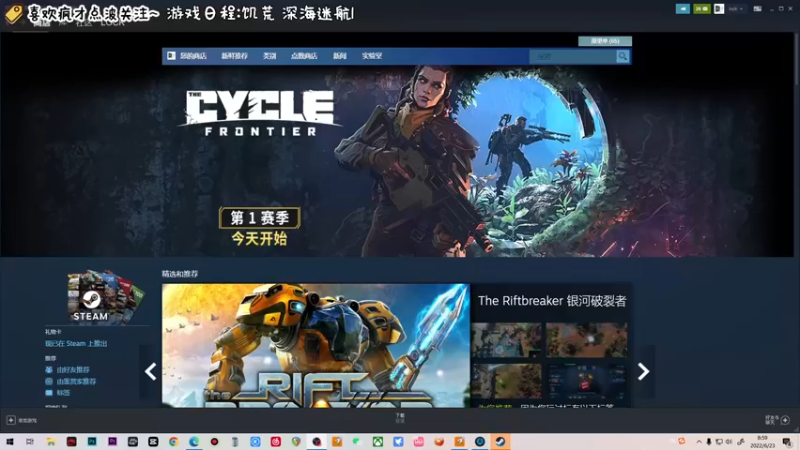
Task: Open the Downloads section at bottom center
Action: pyautogui.click(x=400, y=418)
